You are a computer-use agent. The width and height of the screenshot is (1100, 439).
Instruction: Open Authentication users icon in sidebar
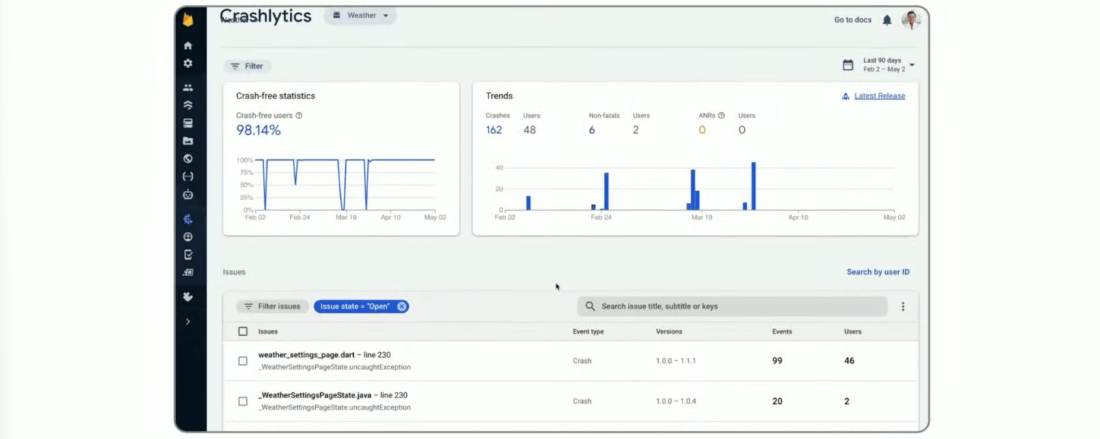(x=187, y=88)
